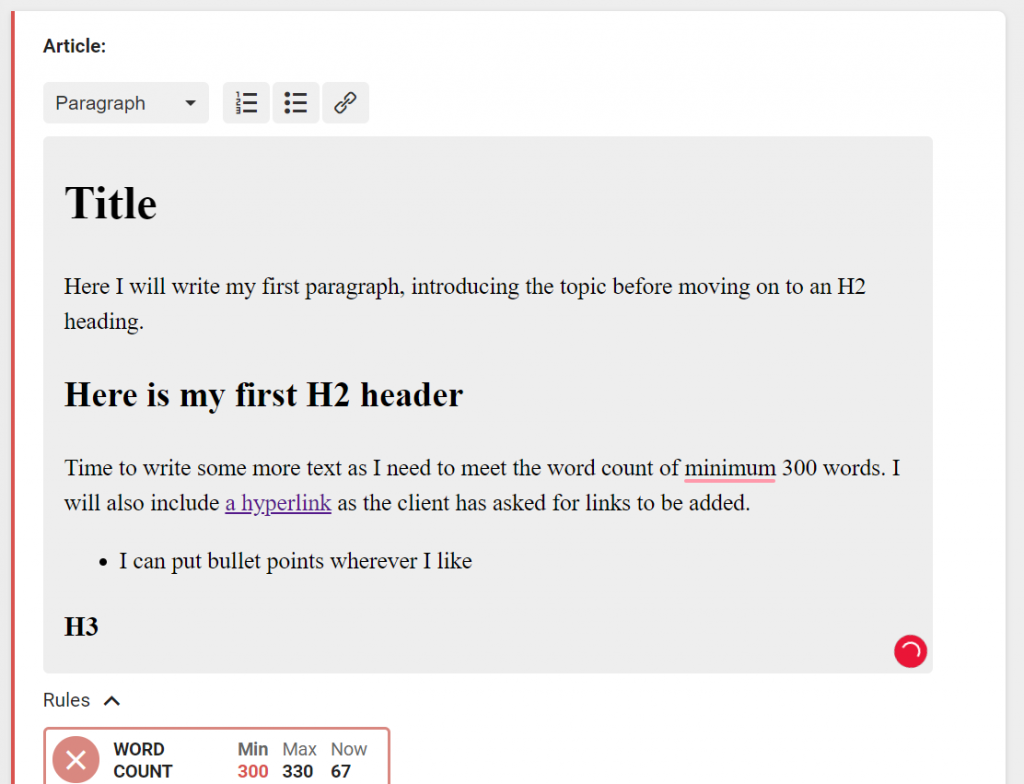Click the underlined word 'minimum'
Image resolution: width=1024 pixels, height=784 pixels.
click(729, 468)
